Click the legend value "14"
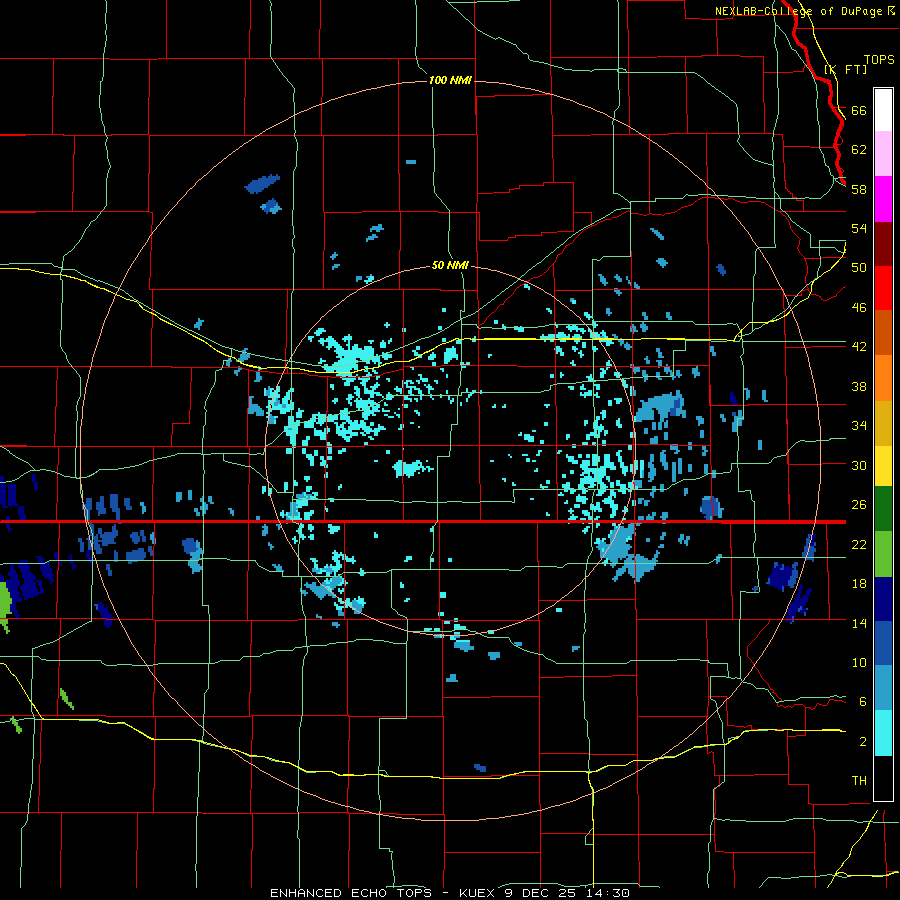This screenshot has width=900, height=900. 859,623
